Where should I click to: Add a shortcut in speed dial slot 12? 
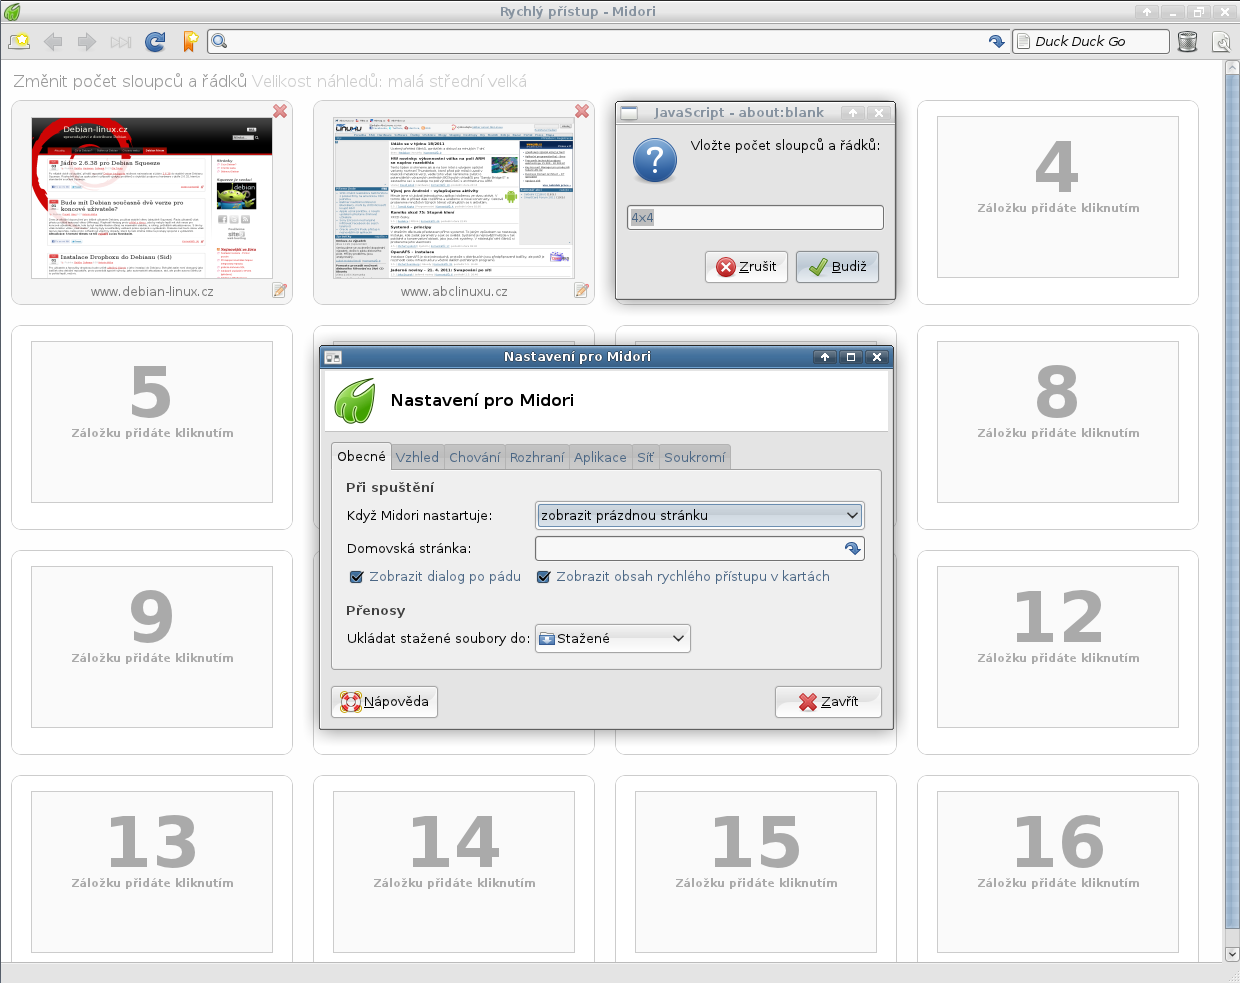point(1058,647)
